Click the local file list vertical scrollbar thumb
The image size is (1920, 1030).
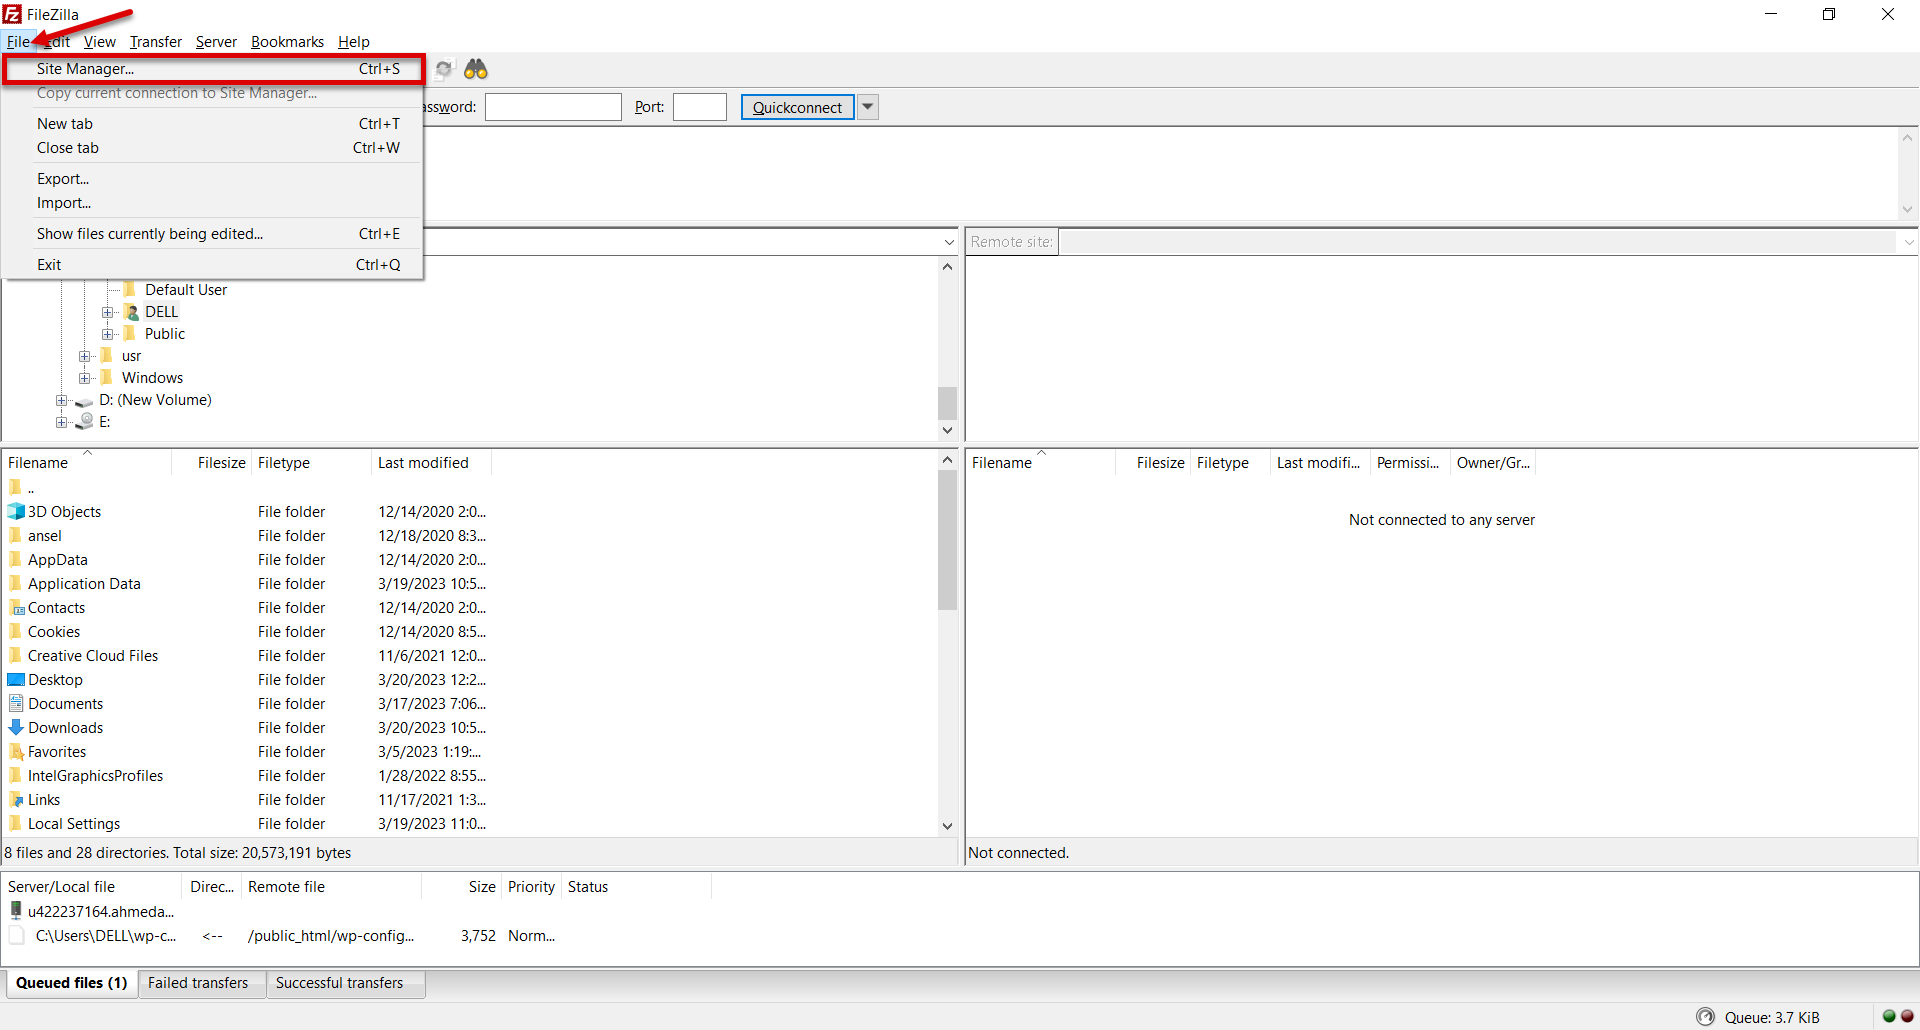click(x=947, y=540)
